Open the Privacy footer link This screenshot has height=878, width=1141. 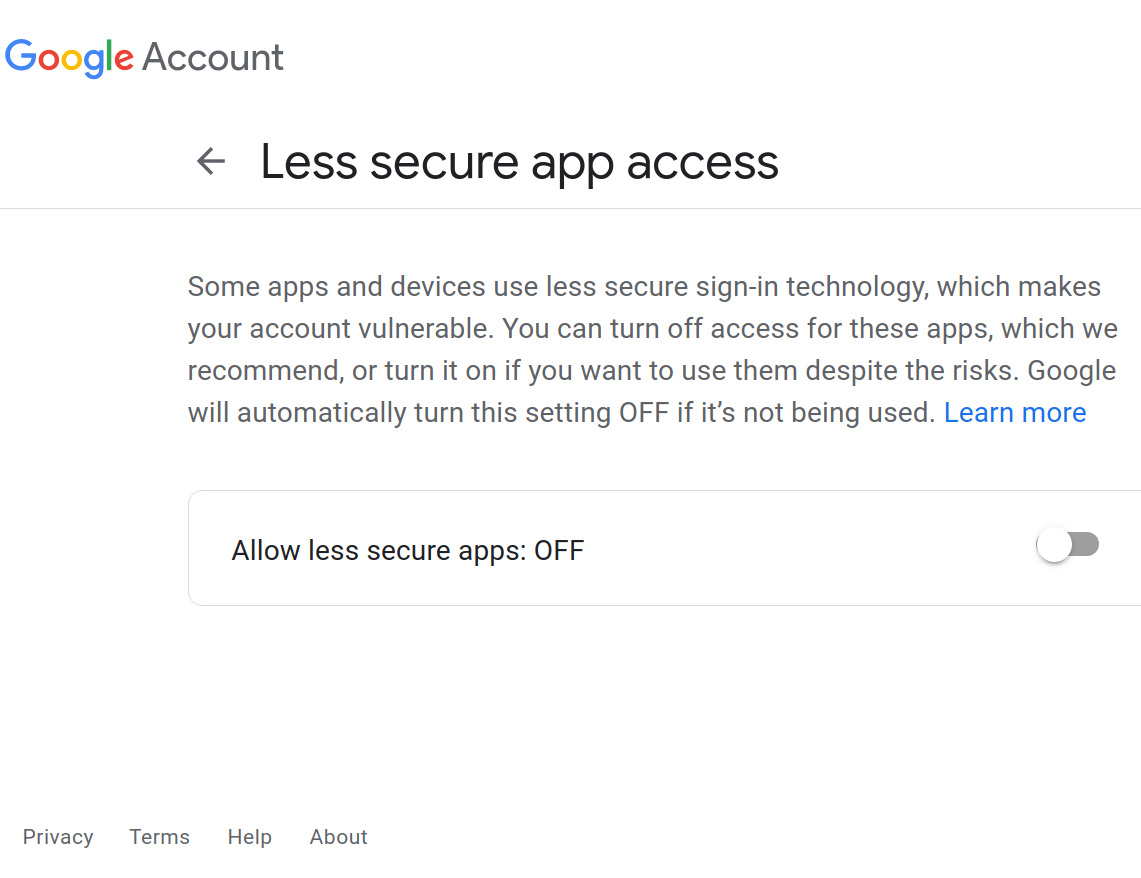pyautogui.click(x=58, y=837)
